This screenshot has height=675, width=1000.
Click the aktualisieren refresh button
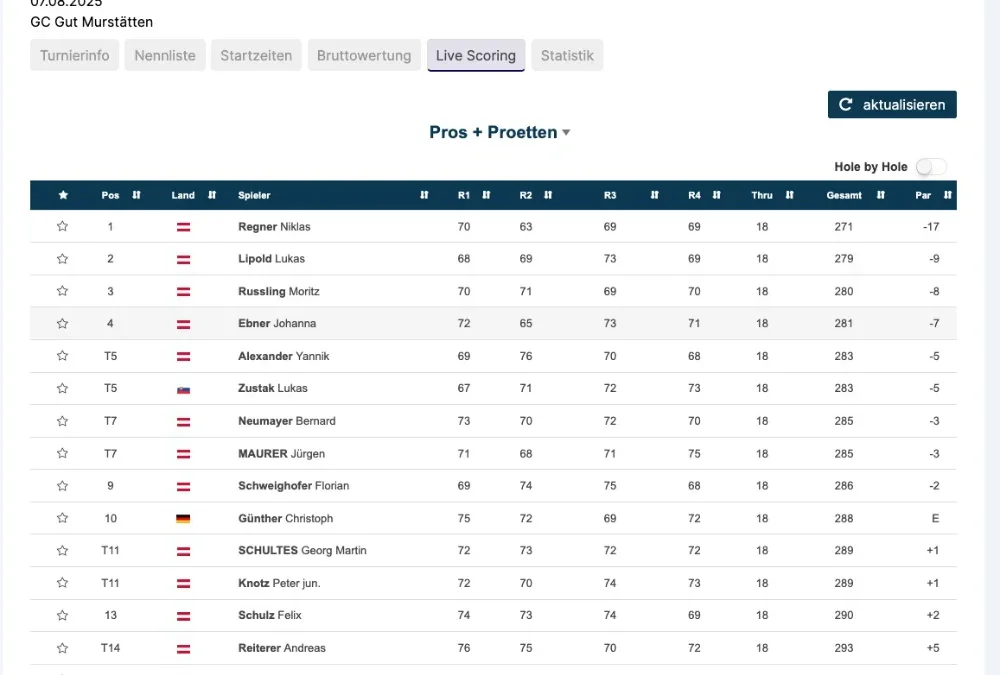892,105
